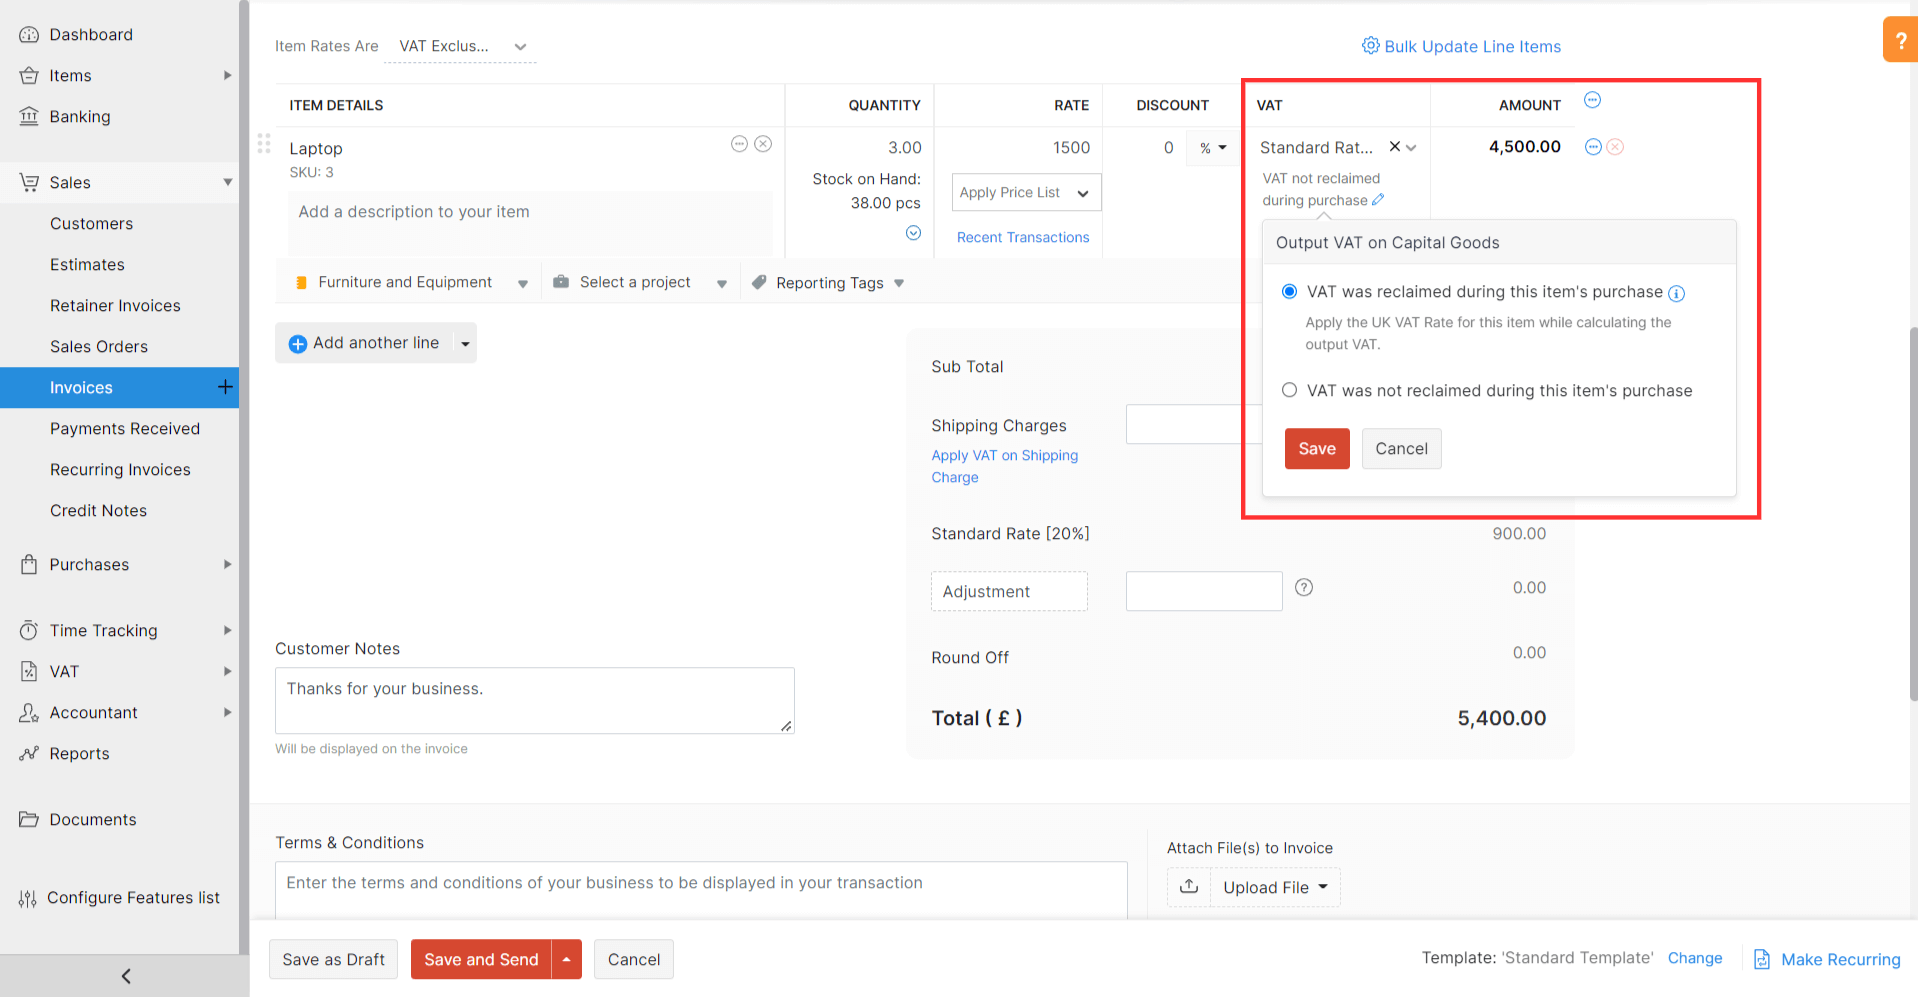Go to Reports in the sidebar

pos(79,754)
